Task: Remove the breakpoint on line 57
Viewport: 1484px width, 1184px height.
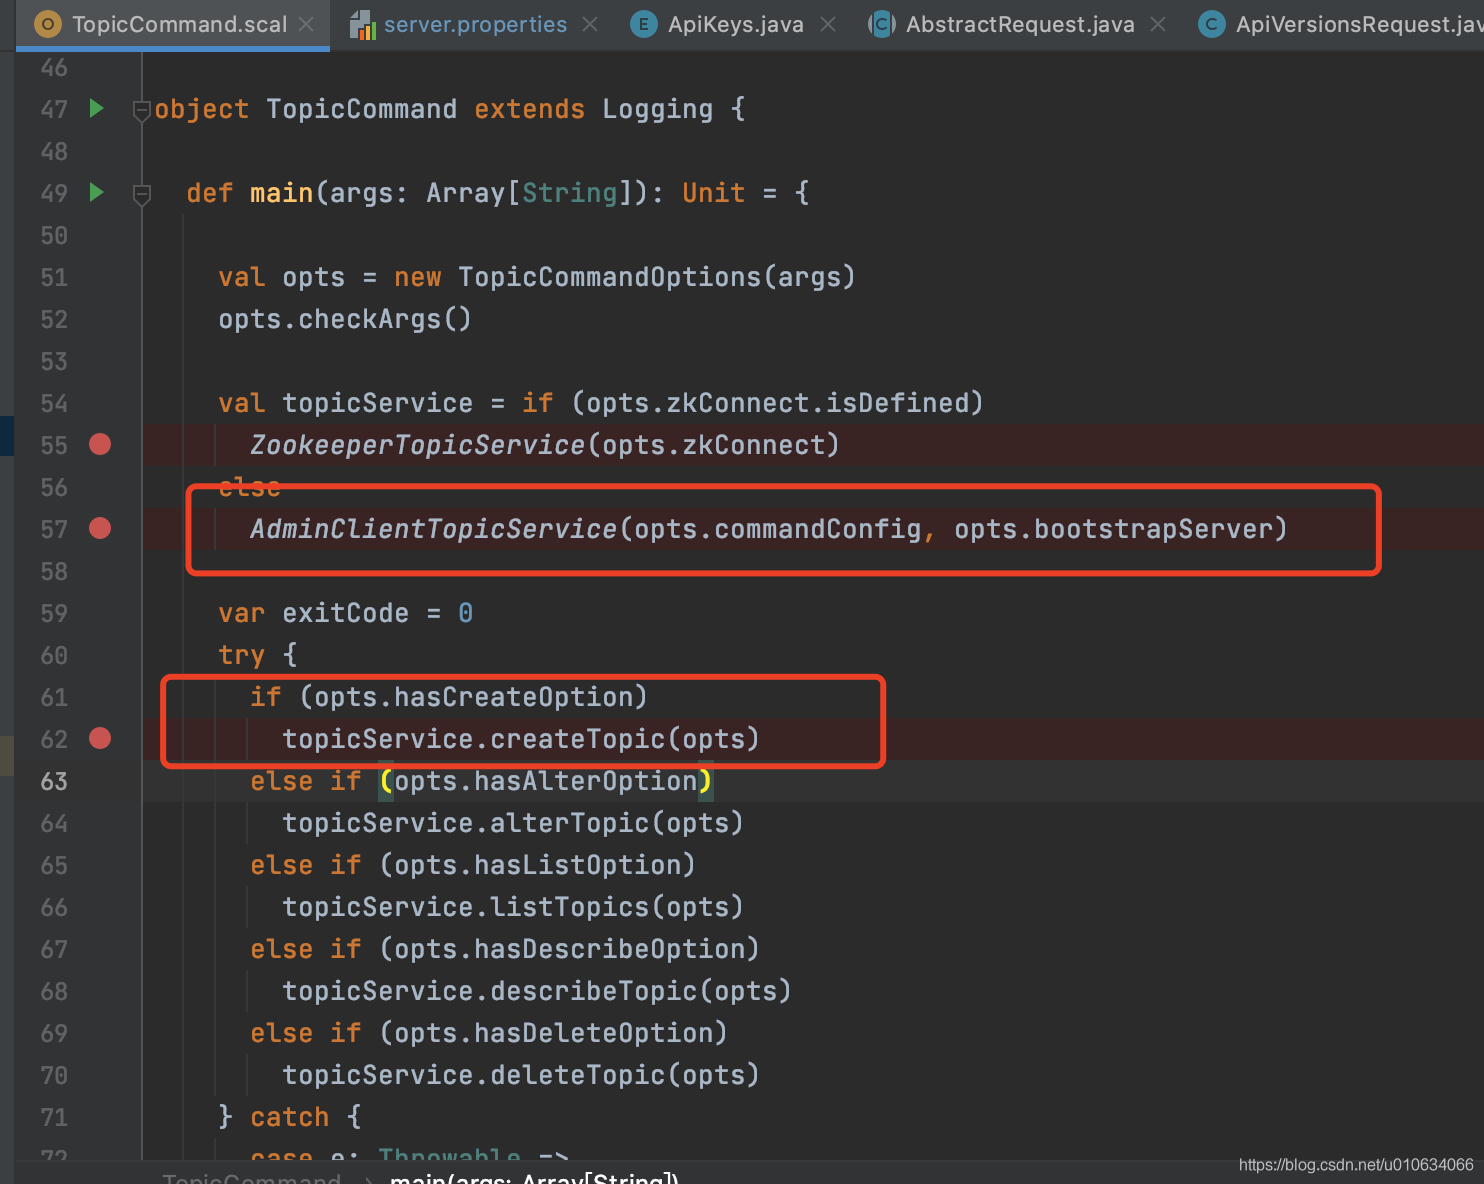Action: [100, 528]
